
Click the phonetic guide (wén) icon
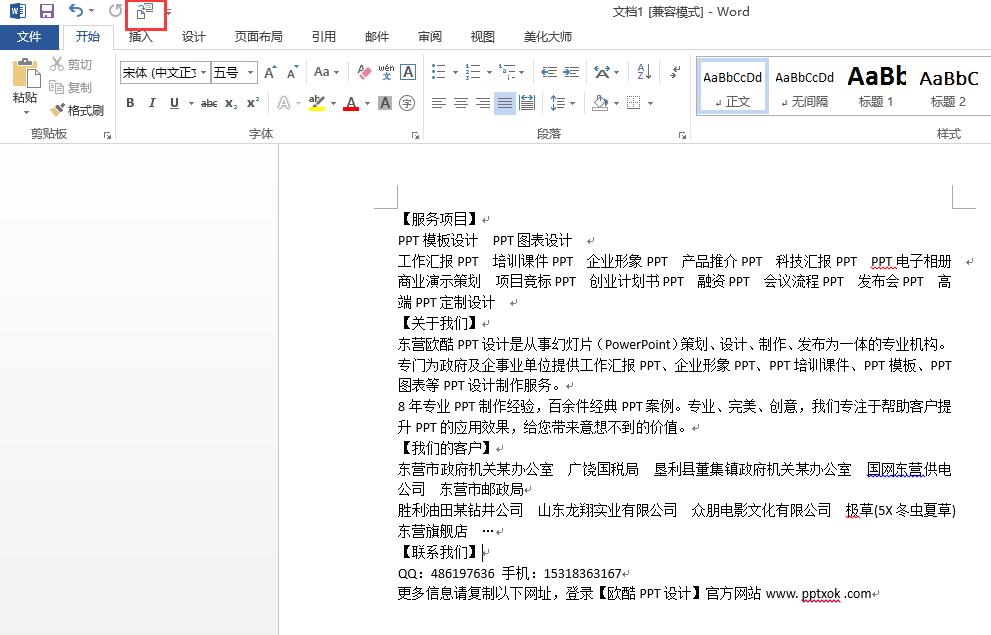coord(386,72)
